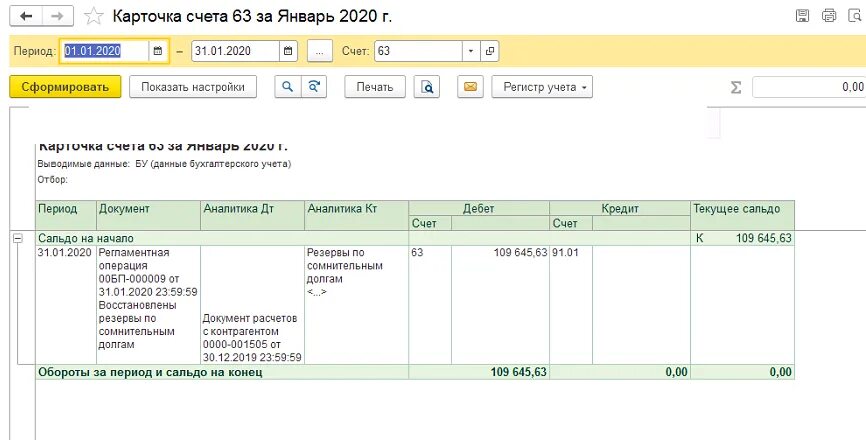Screen dimensions: 866x440
Task: Add report to favorites with the star icon
Action: [x=93, y=16]
